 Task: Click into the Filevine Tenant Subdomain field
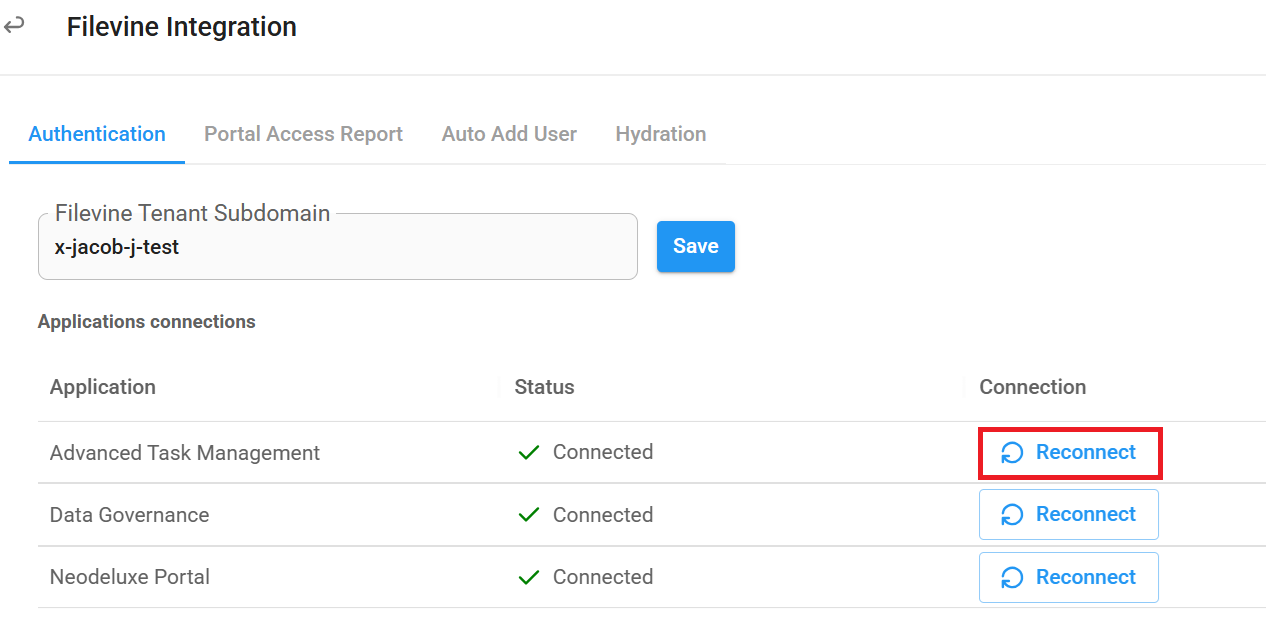coord(338,247)
